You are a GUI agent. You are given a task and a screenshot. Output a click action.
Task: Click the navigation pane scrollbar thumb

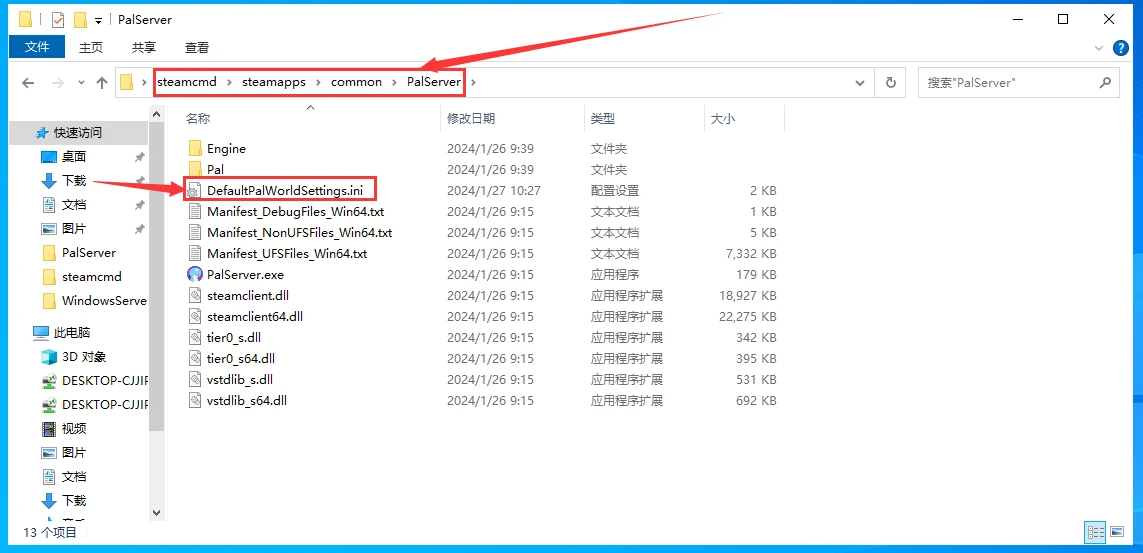(157, 277)
